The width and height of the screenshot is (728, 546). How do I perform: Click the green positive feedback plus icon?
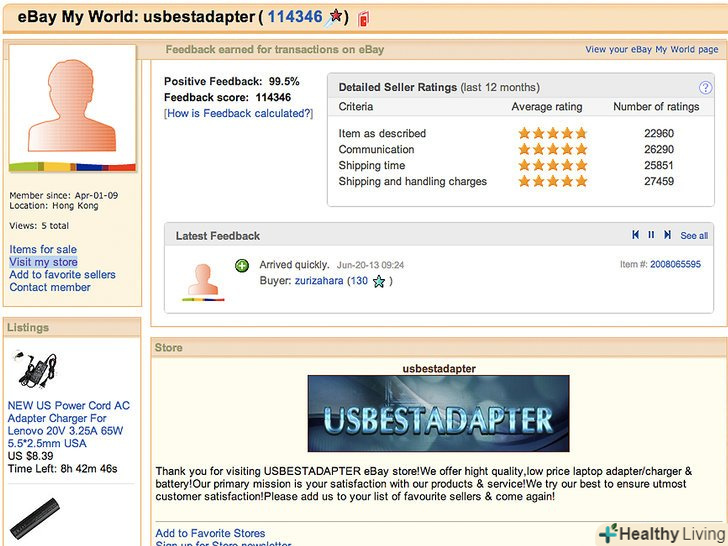tap(241, 266)
